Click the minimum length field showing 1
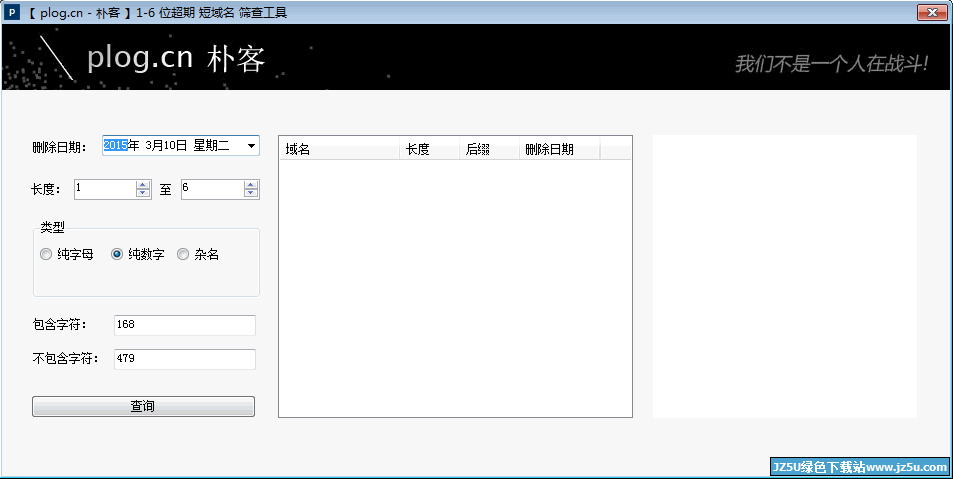This screenshot has width=953, height=479. [106, 189]
